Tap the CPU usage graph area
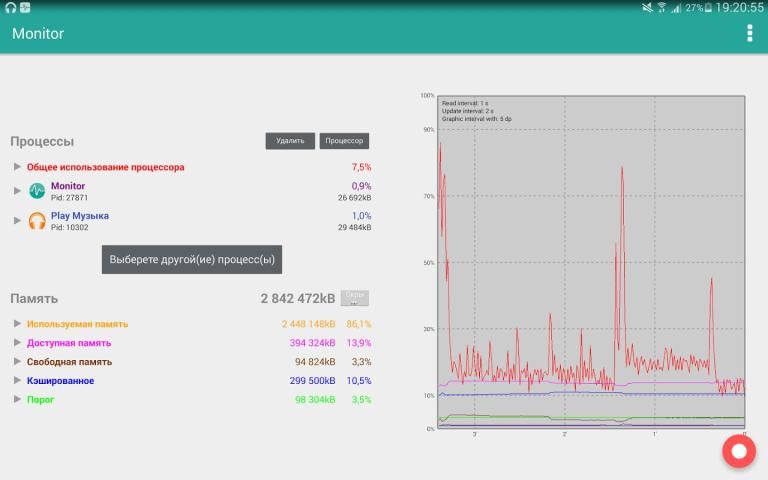 click(x=590, y=262)
